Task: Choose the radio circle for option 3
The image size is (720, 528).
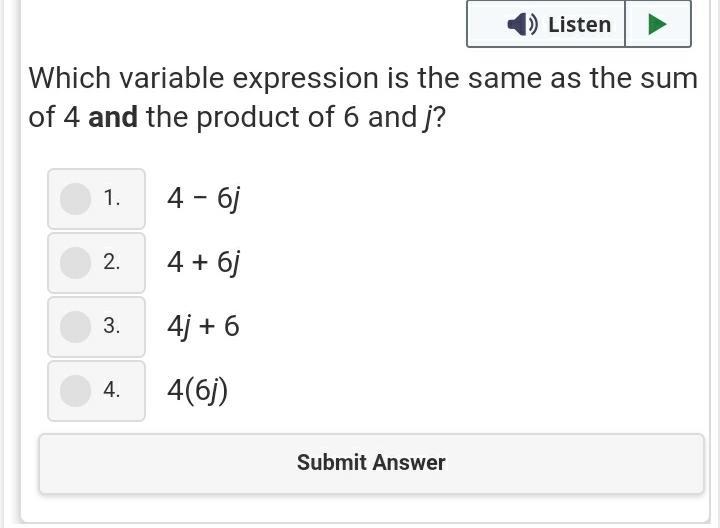Action: coord(75,326)
